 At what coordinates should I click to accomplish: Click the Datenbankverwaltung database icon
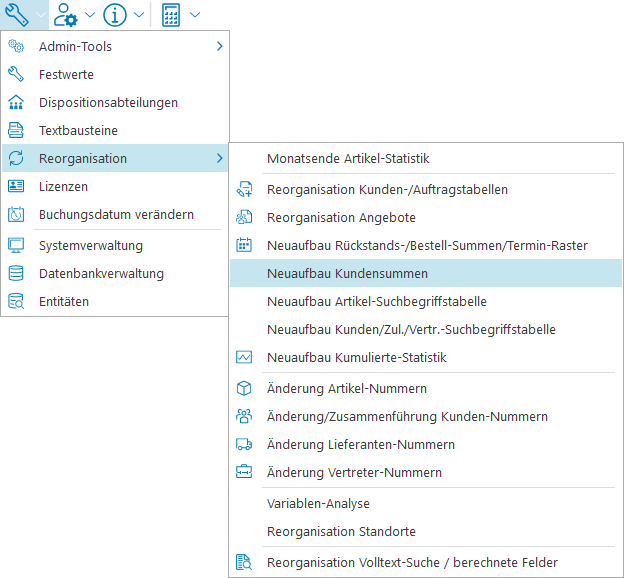coord(16,273)
